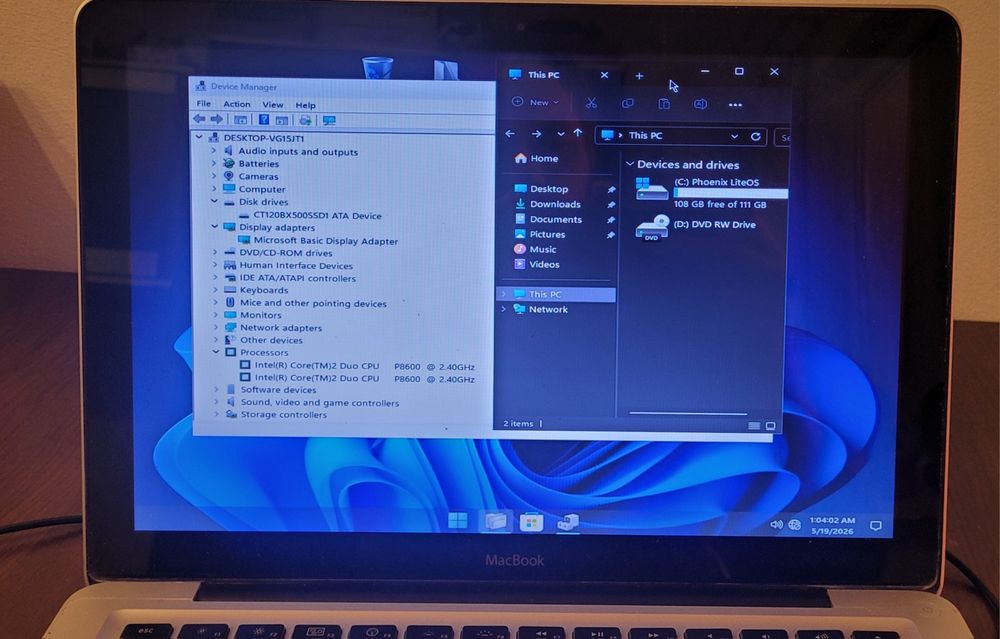Click the Cut scissors icon

coord(591,103)
